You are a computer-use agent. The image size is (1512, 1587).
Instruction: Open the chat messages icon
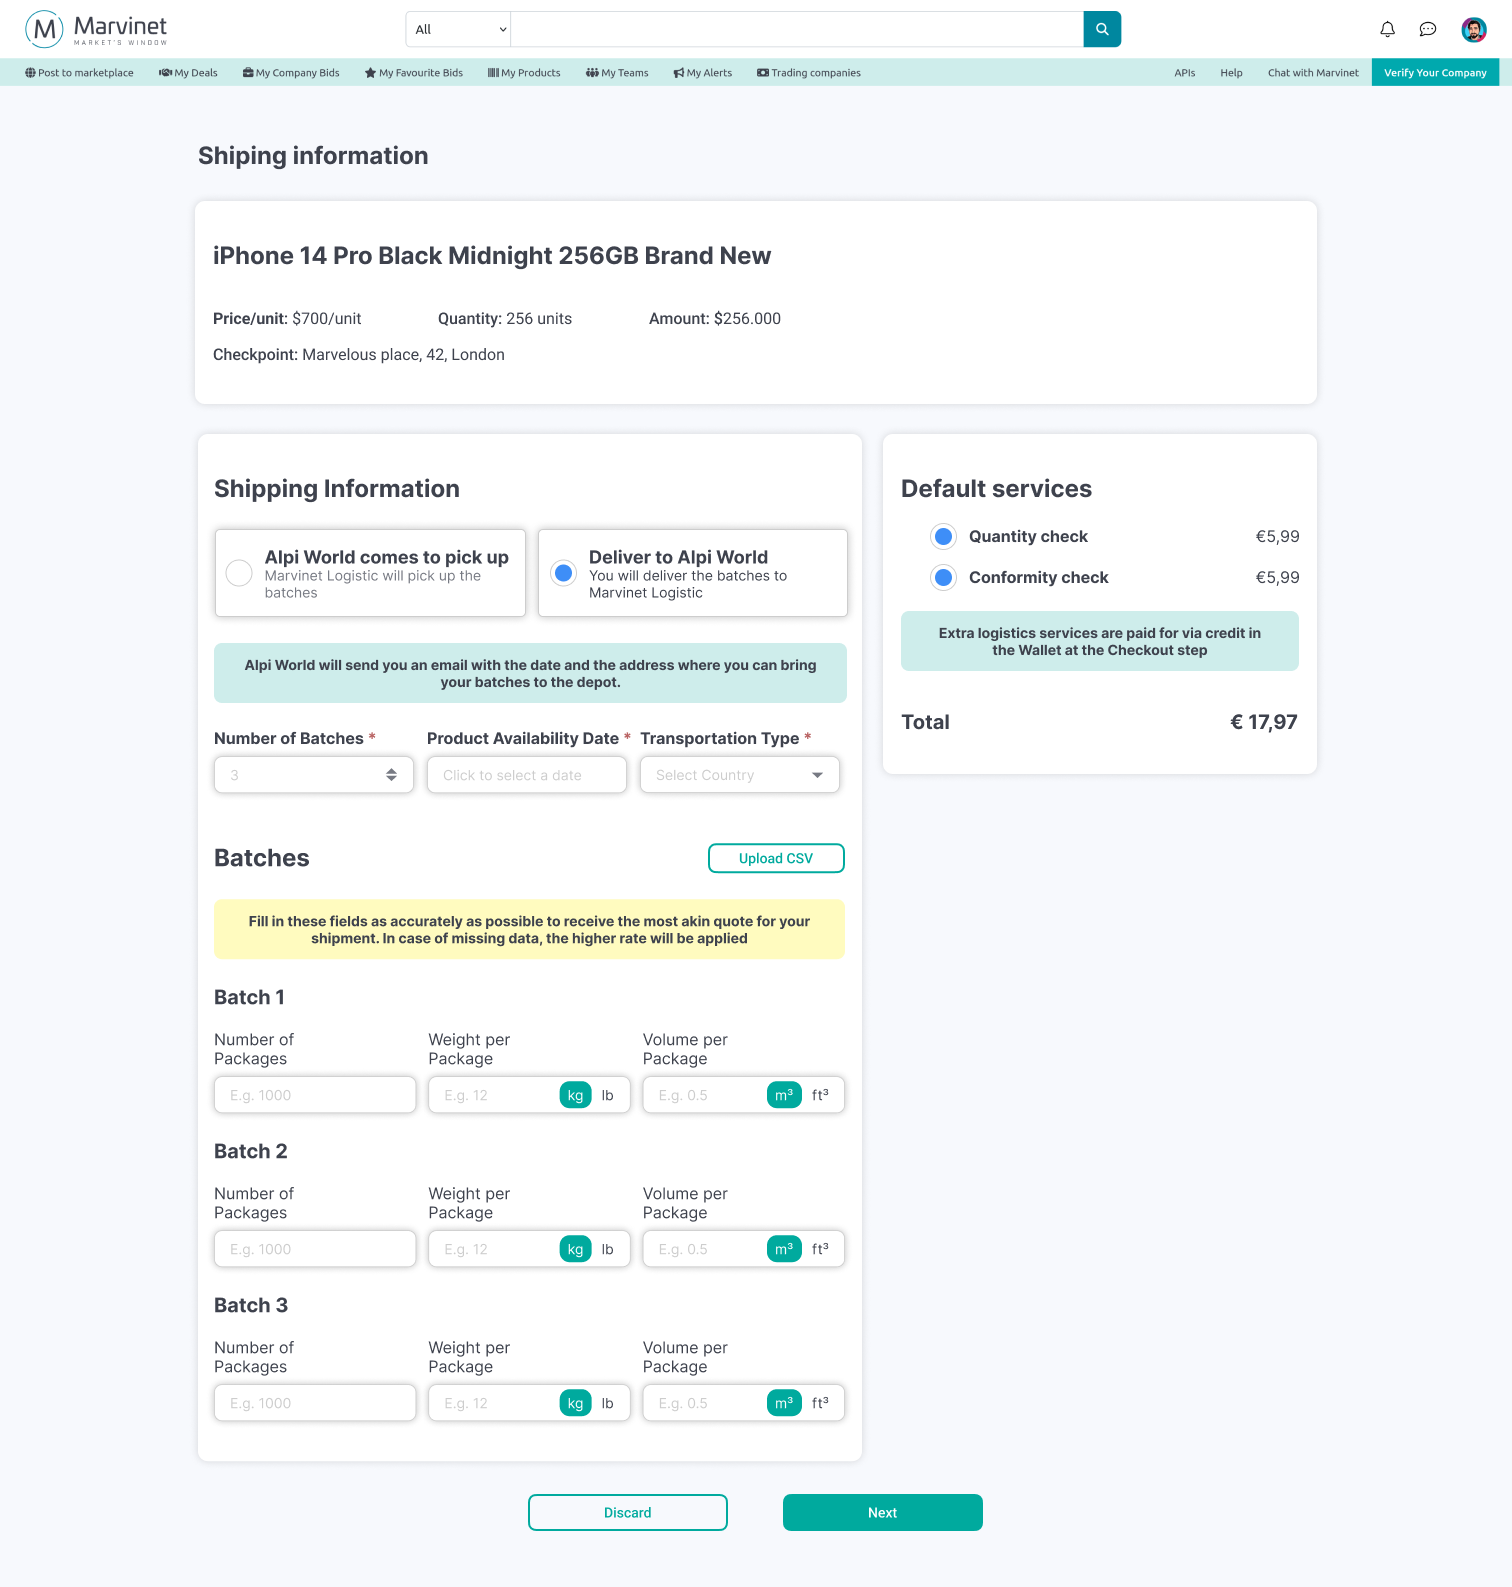click(1428, 29)
